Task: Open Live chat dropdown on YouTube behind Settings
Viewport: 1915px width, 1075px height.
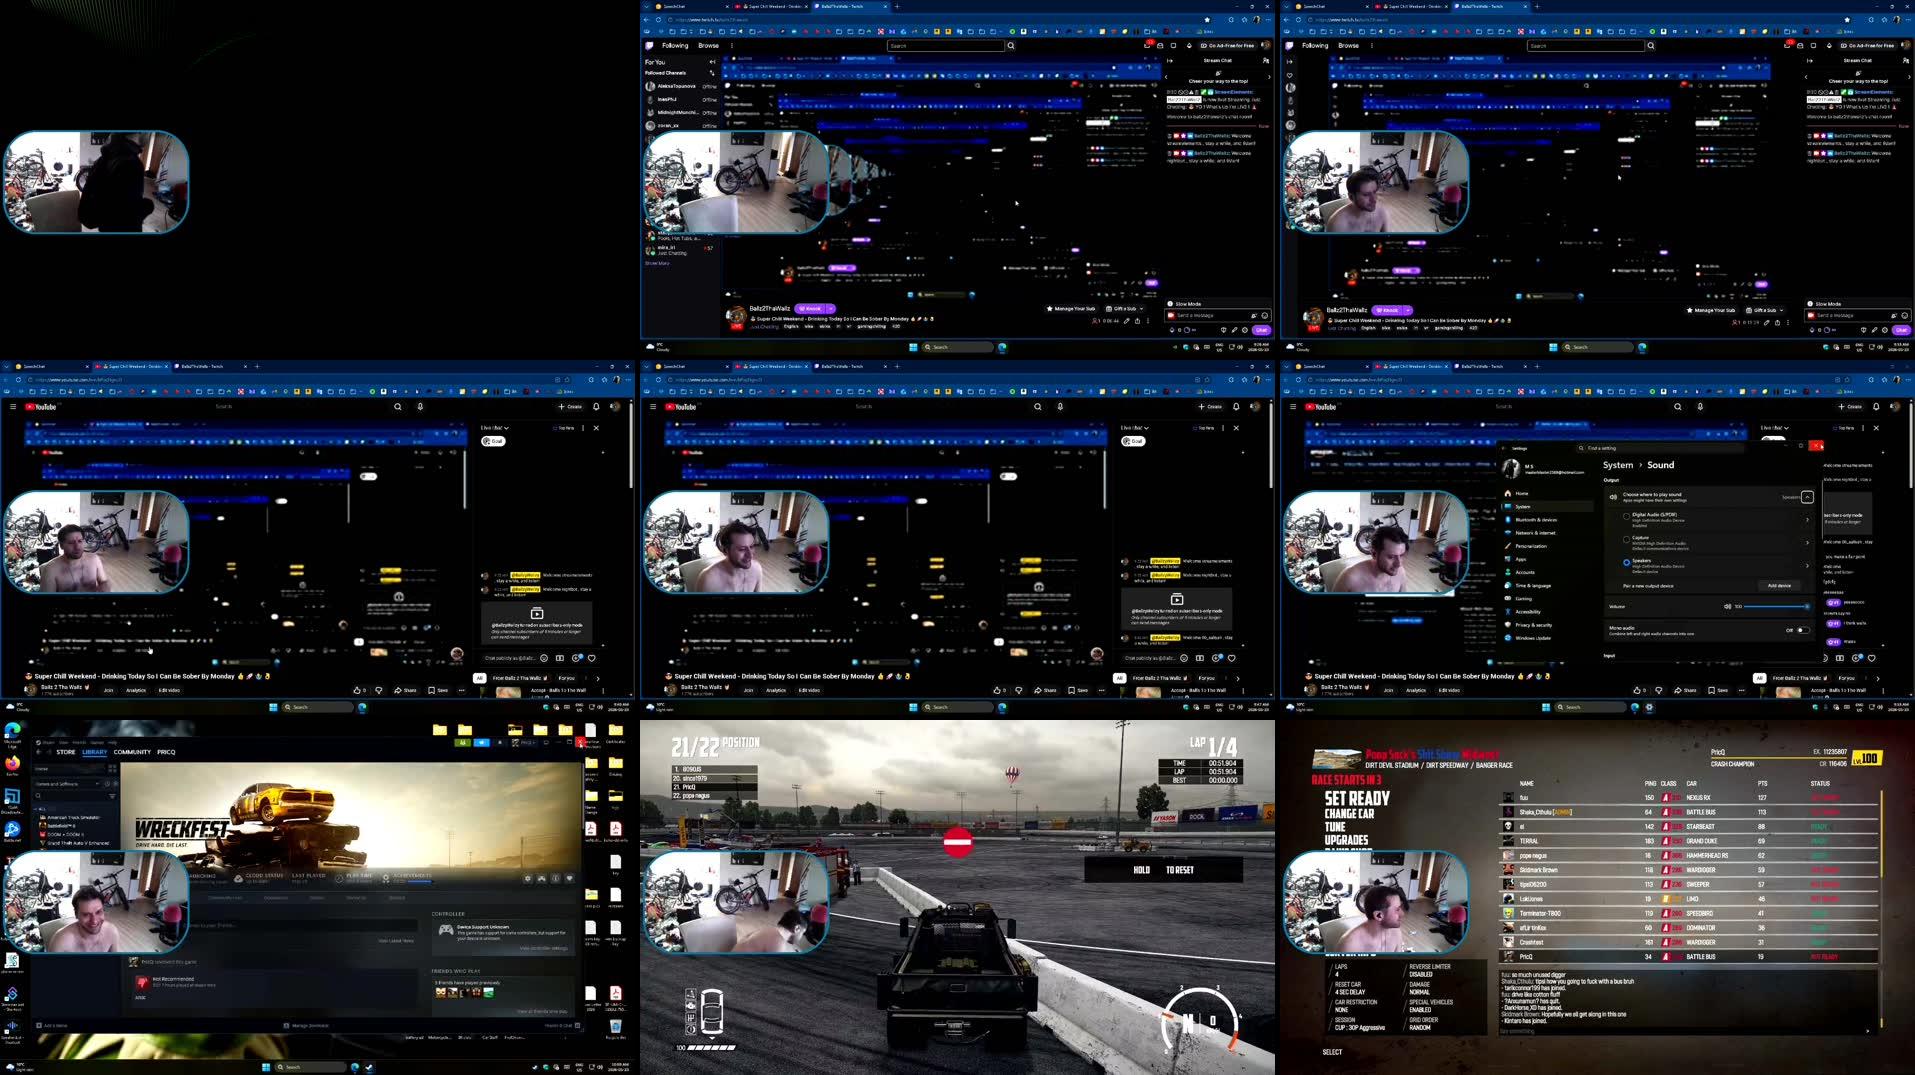Action: [1775, 428]
